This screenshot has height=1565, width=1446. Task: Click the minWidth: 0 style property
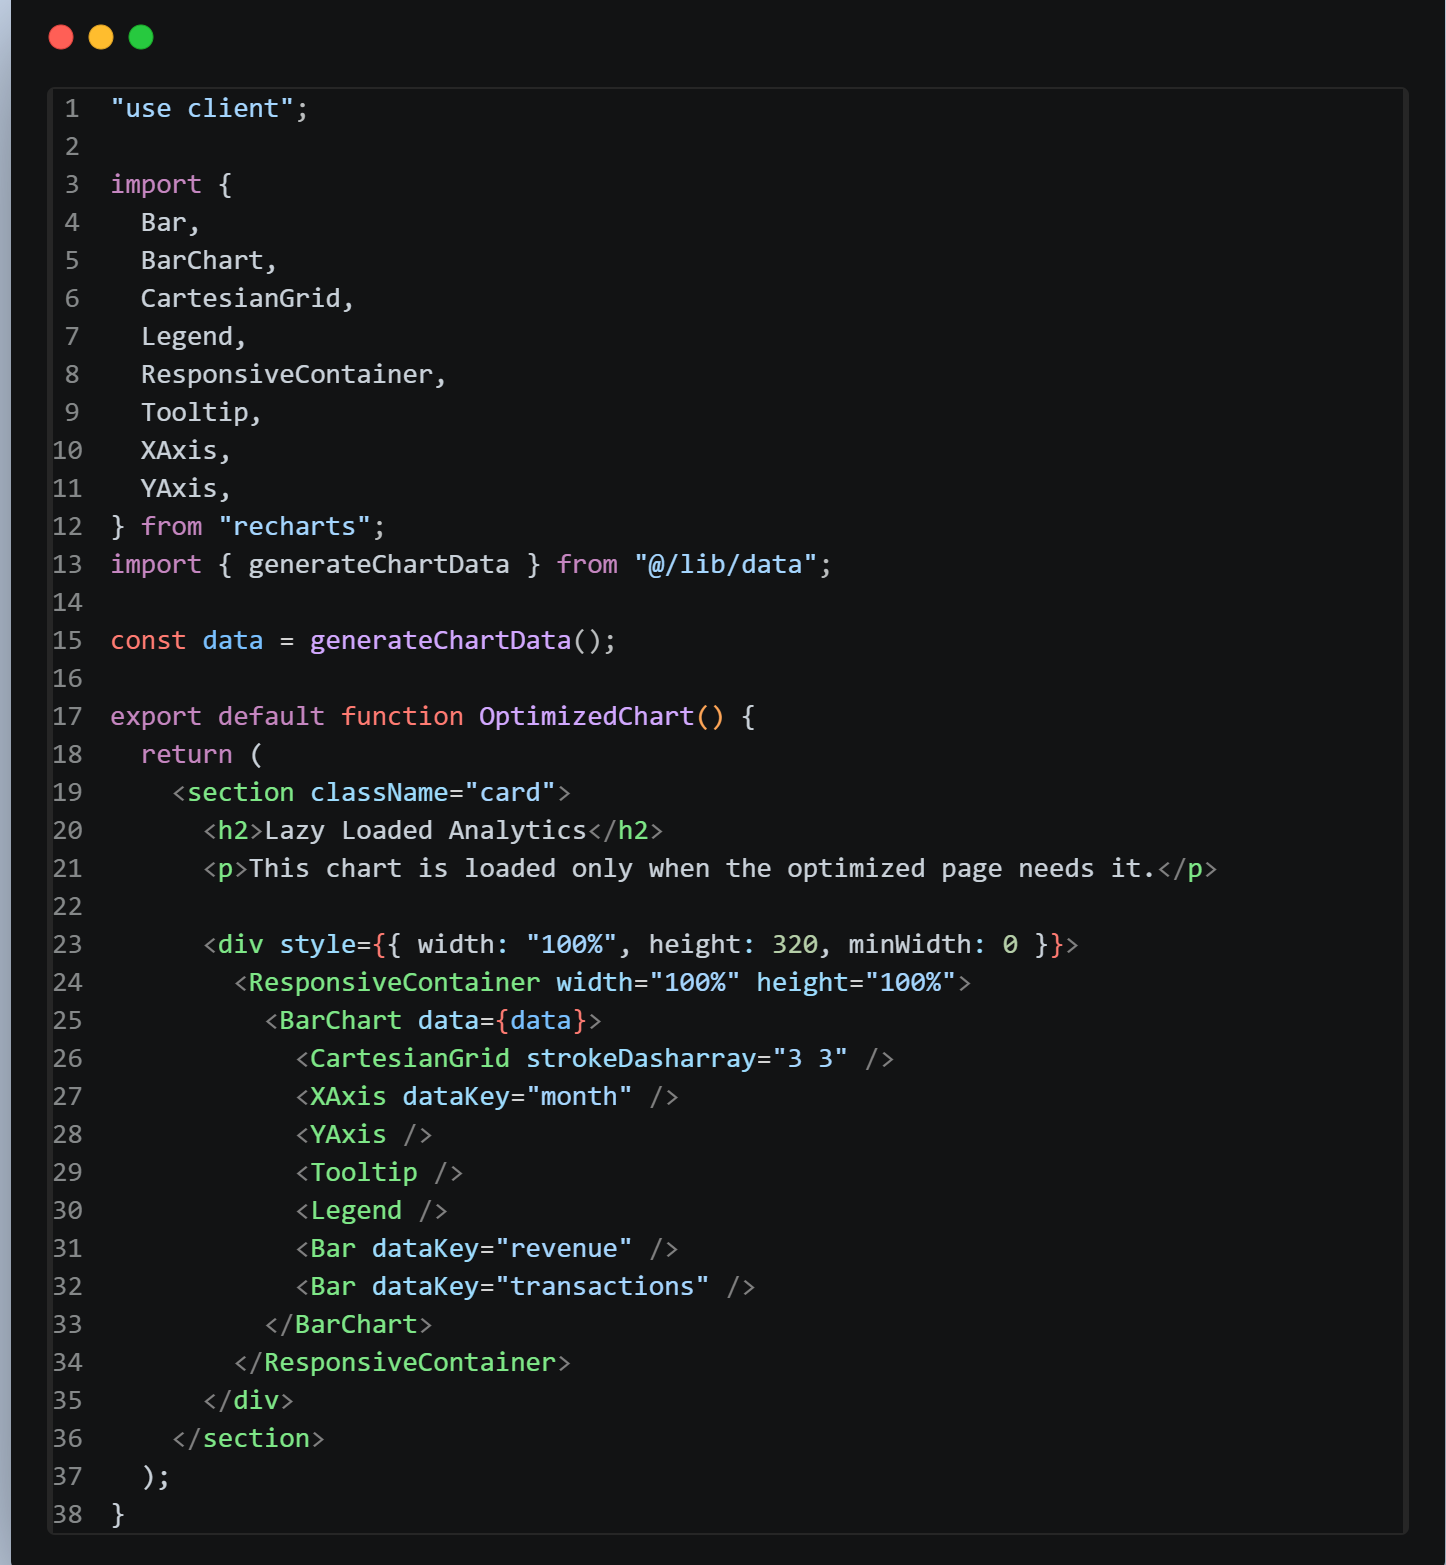(932, 944)
